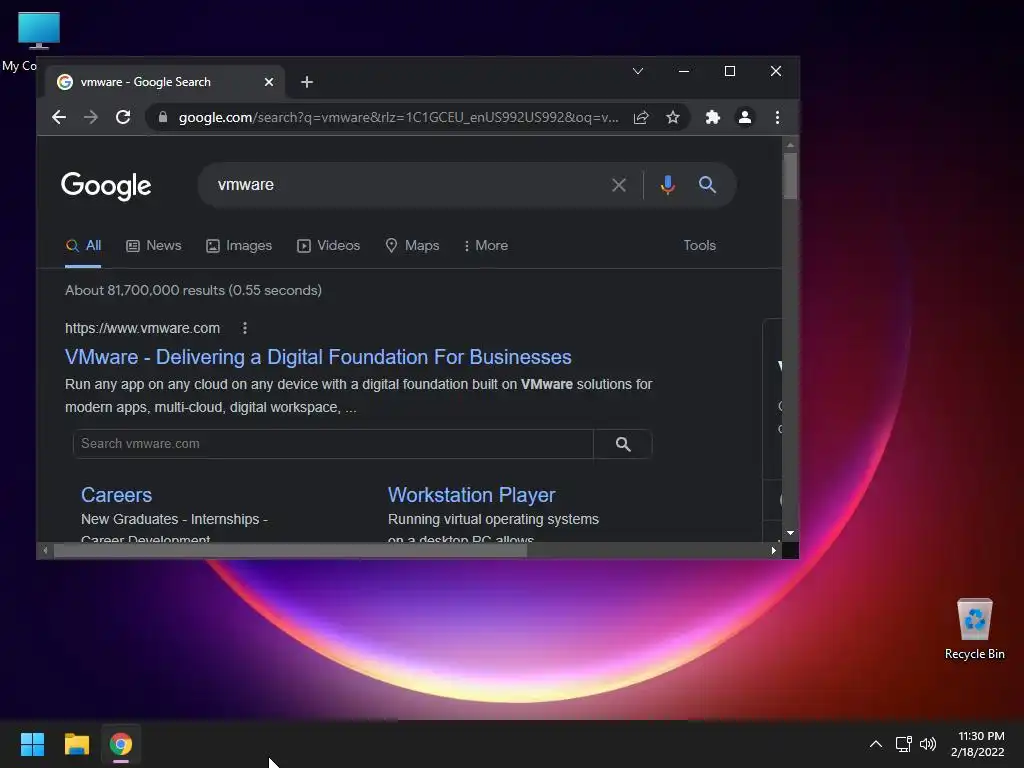
Task: Switch to the Images tab
Action: coord(239,246)
